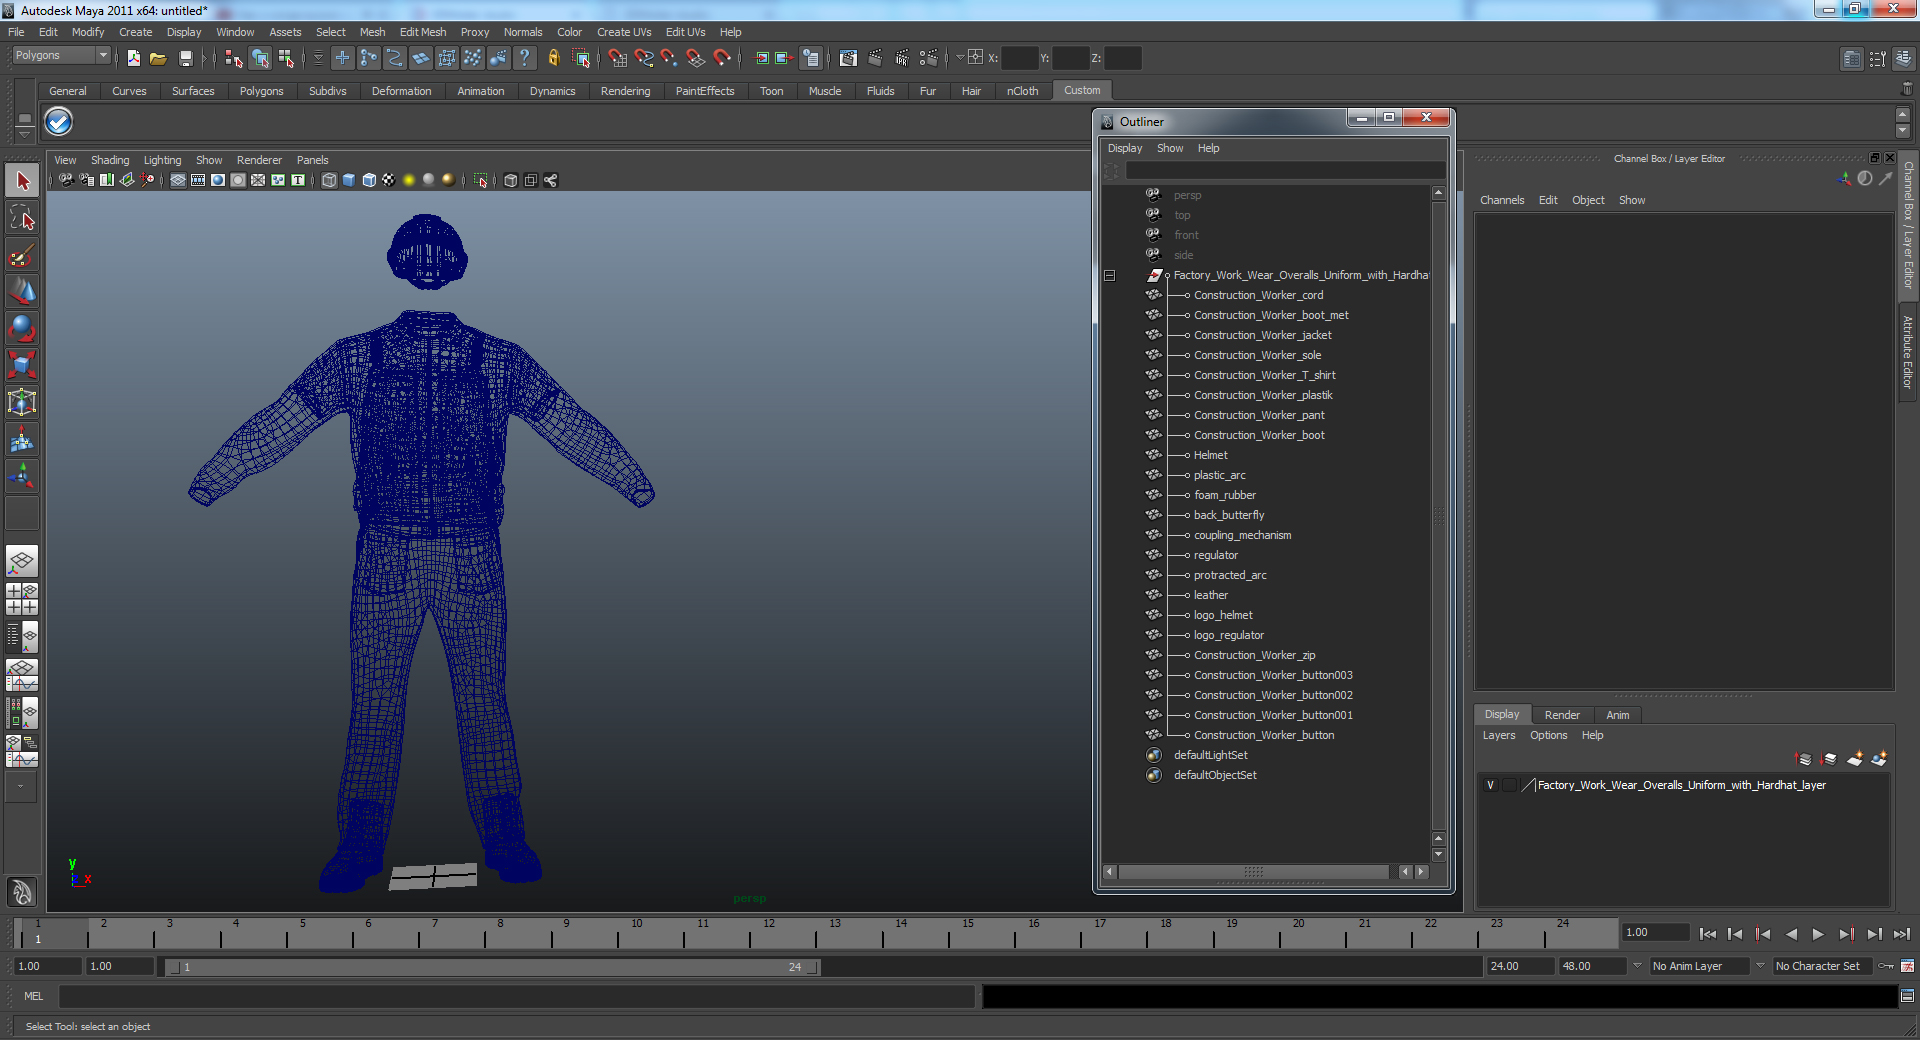Click the MEL command line input
Viewport: 1920px width, 1040px height.
tap(516, 996)
